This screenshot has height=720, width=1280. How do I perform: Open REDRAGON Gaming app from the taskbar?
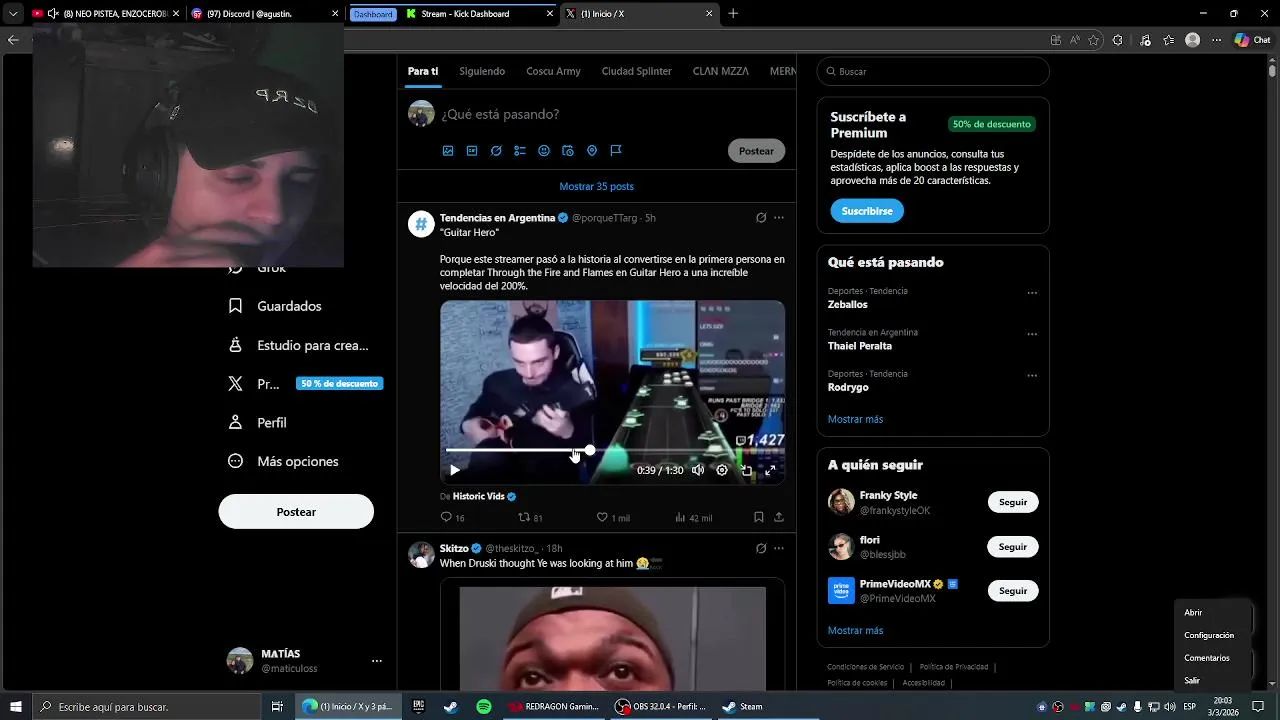pyautogui.click(x=552, y=707)
